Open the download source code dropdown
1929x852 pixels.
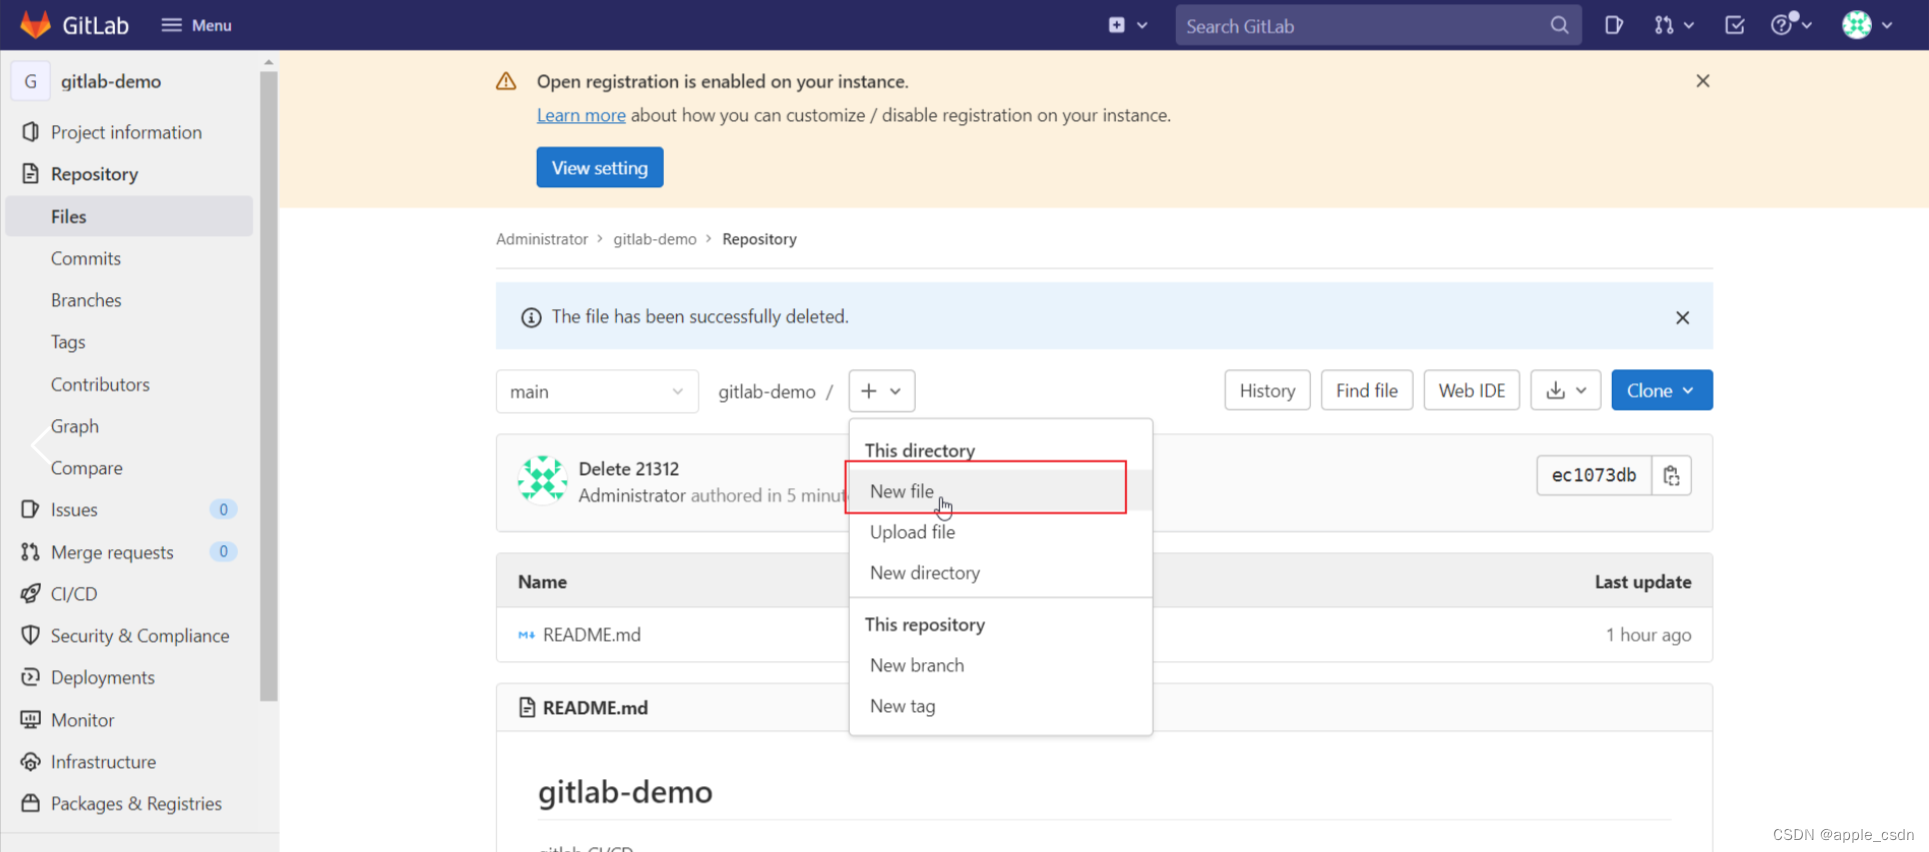pos(1565,390)
